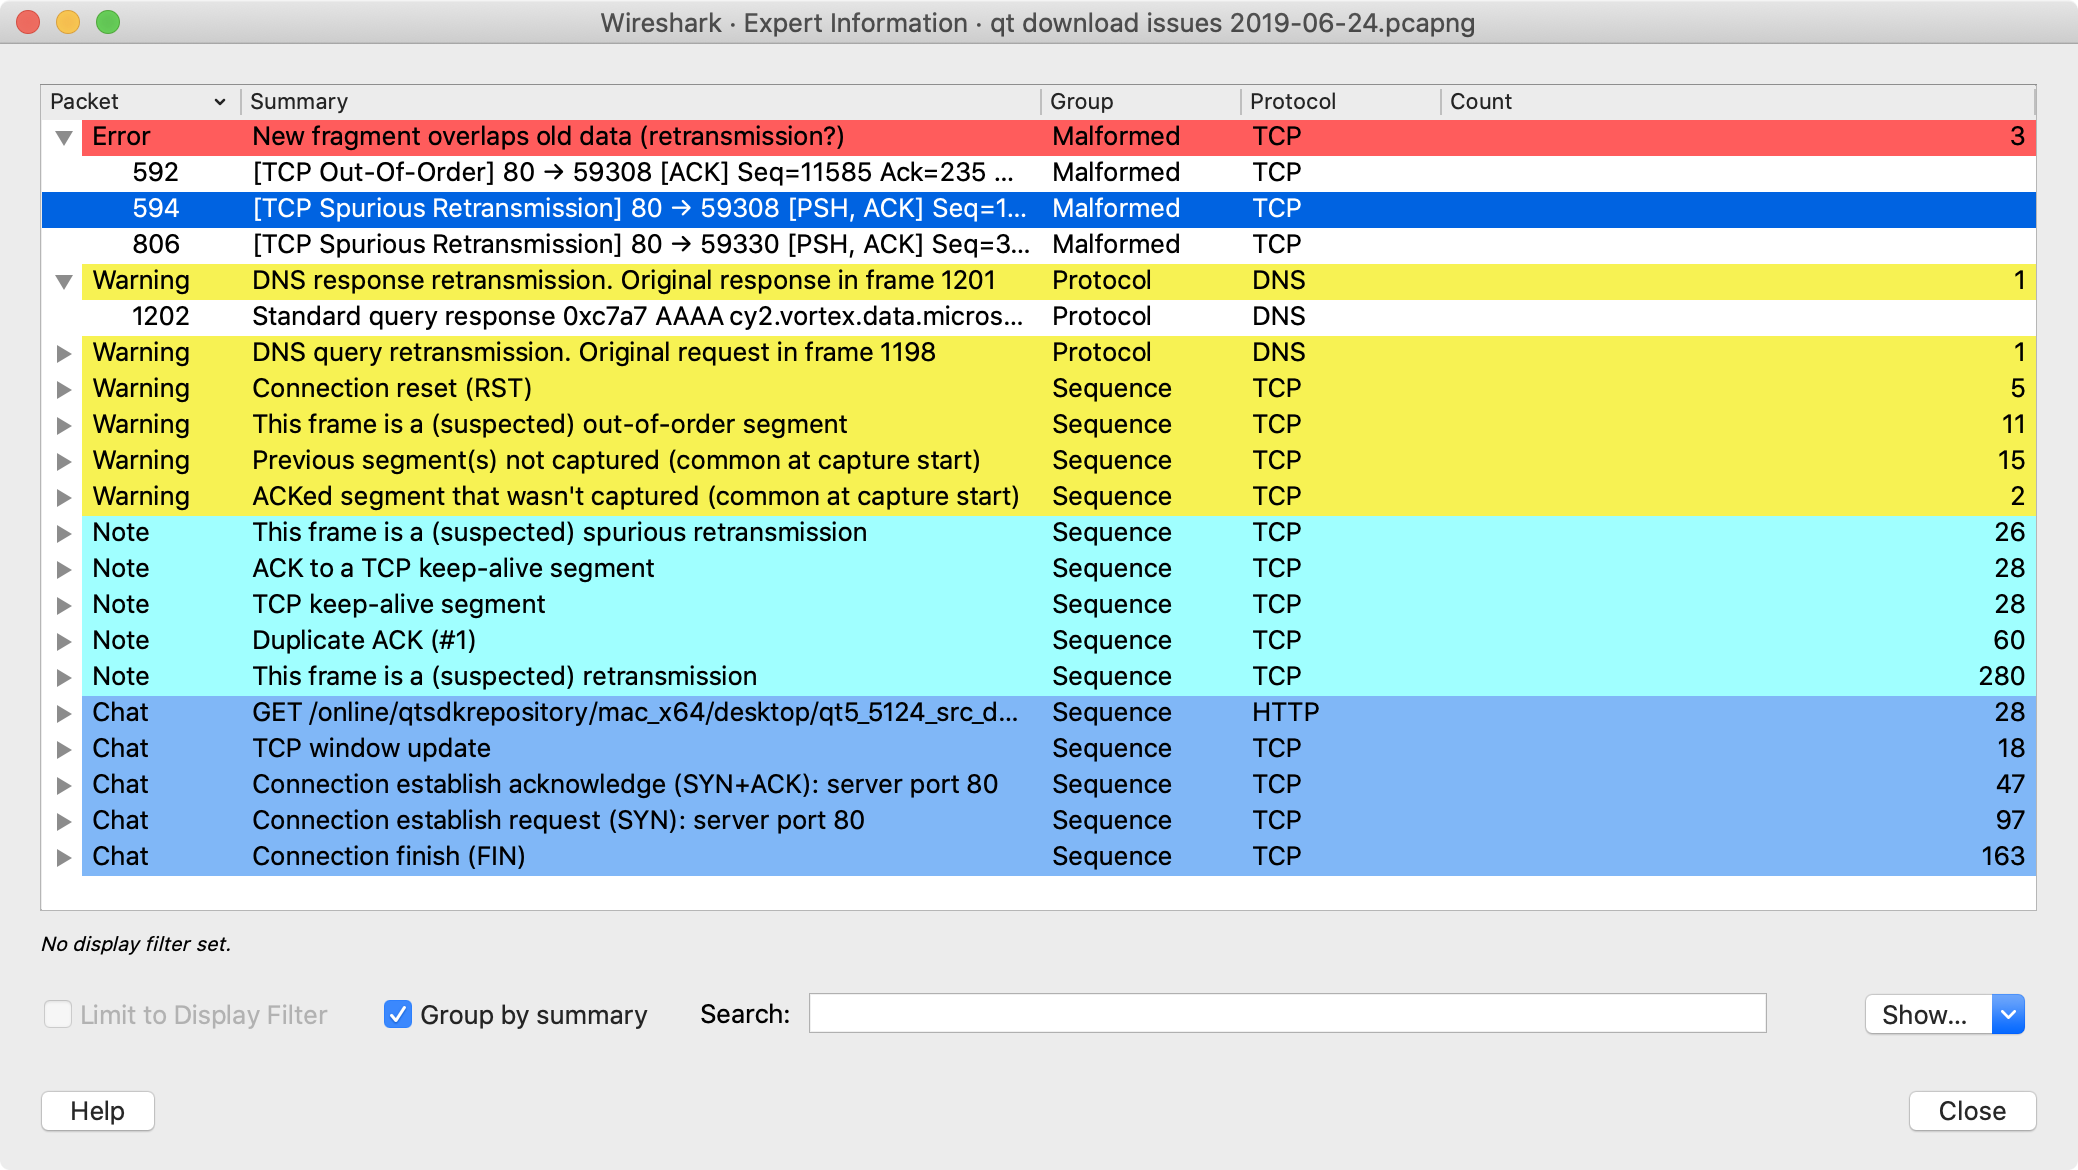Select packet 1202 DNS query response row

pos(600,316)
